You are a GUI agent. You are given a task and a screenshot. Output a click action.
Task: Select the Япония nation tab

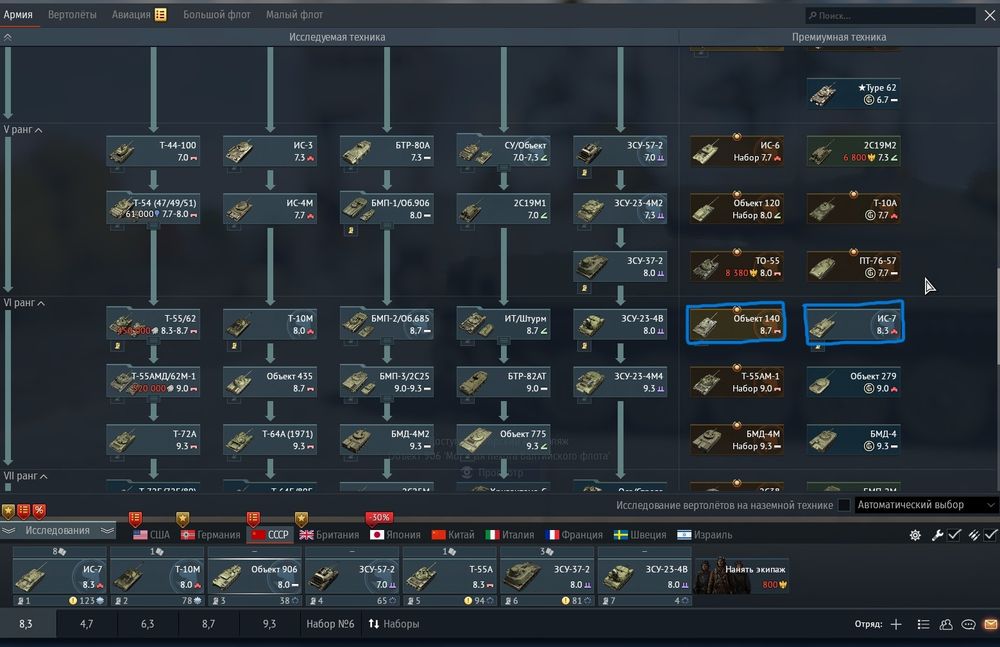[x=395, y=535]
